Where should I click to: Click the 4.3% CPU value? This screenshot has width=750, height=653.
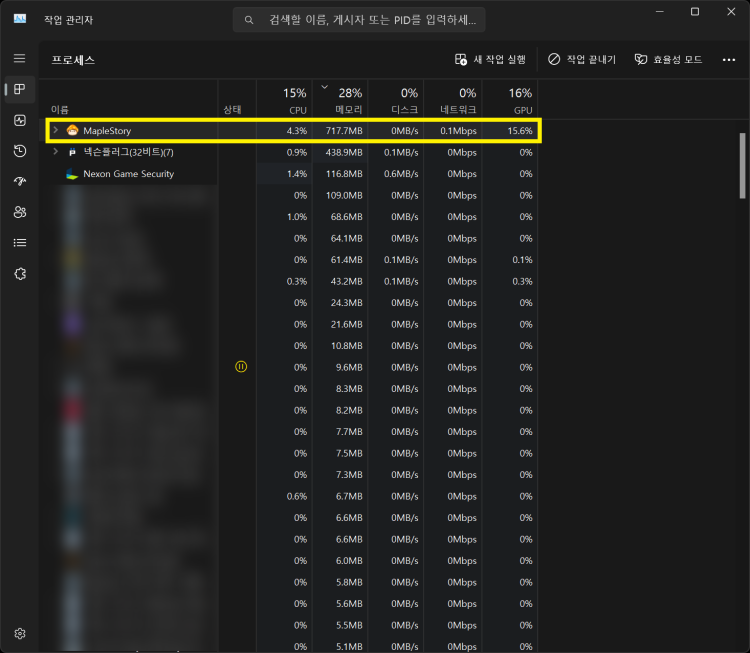pyautogui.click(x=297, y=131)
